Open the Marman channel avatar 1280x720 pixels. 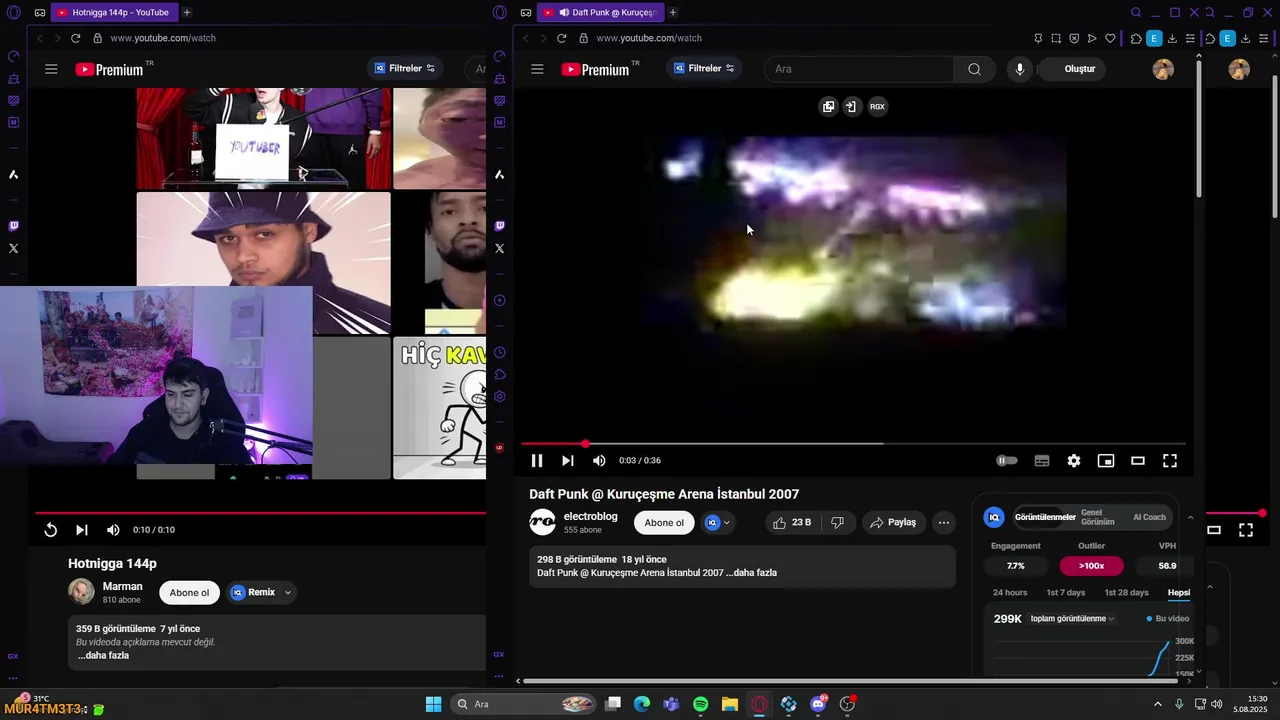(x=81, y=592)
